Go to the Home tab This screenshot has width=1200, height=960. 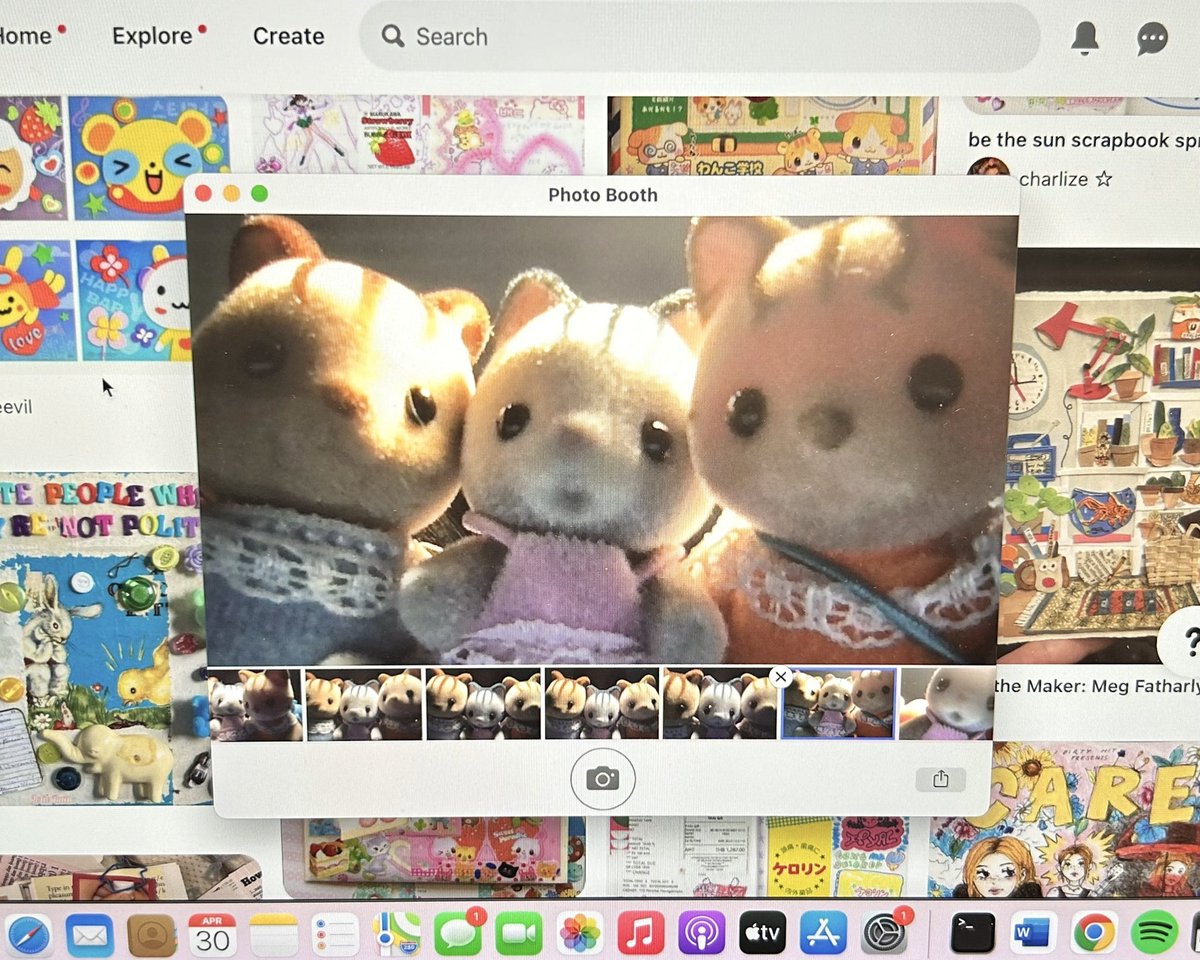click(x=22, y=36)
